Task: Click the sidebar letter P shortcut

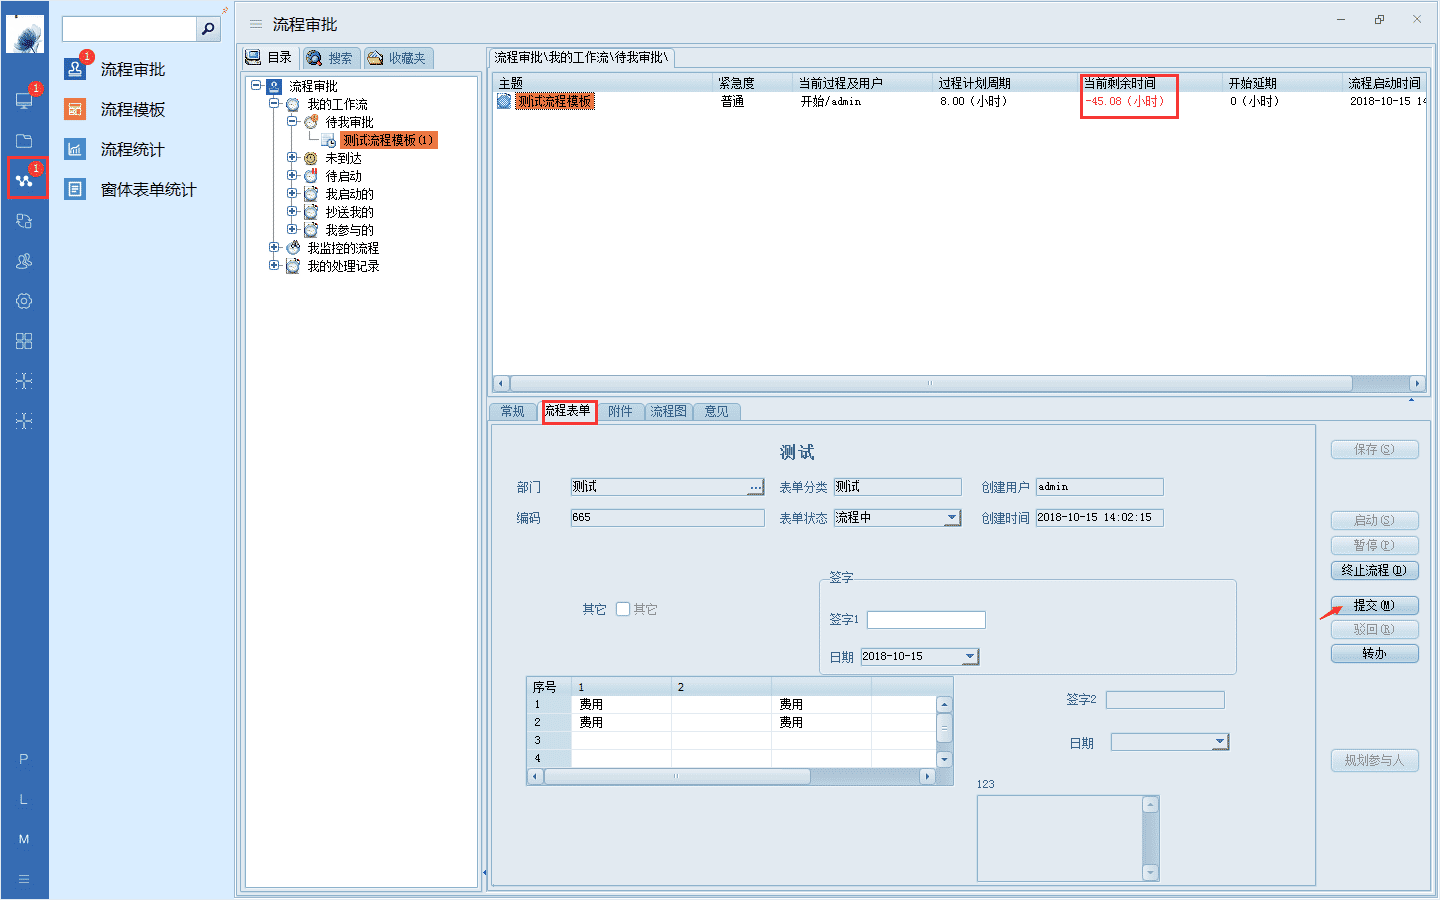Action: click(24, 759)
